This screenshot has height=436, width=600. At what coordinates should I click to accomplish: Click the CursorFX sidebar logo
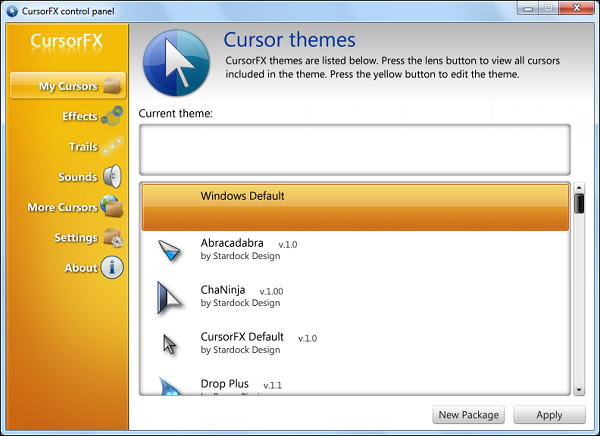click(67, 41)
